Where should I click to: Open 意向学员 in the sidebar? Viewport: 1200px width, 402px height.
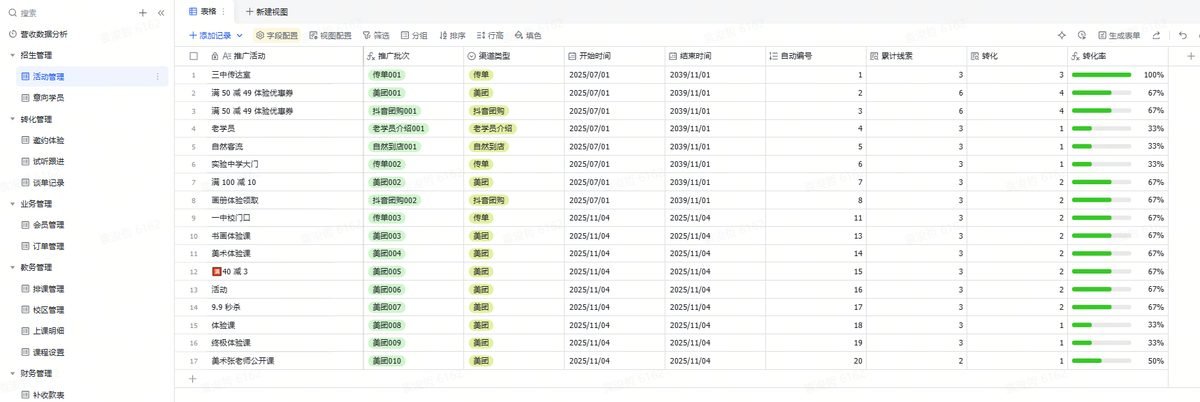(49, 98)
